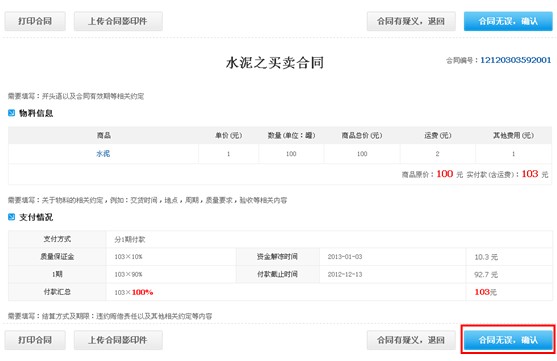Click the 分1期付款 value

[x=130, y=239]
